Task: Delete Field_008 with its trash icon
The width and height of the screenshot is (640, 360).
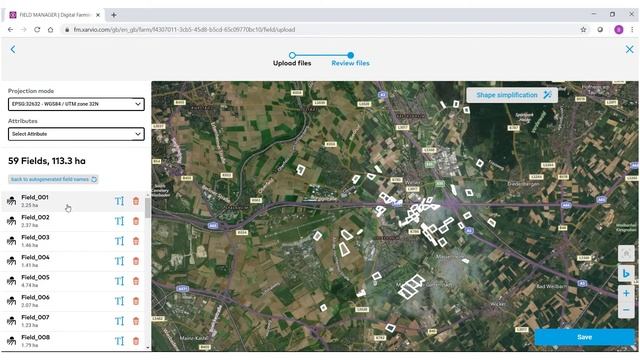Action: [136, 341]
